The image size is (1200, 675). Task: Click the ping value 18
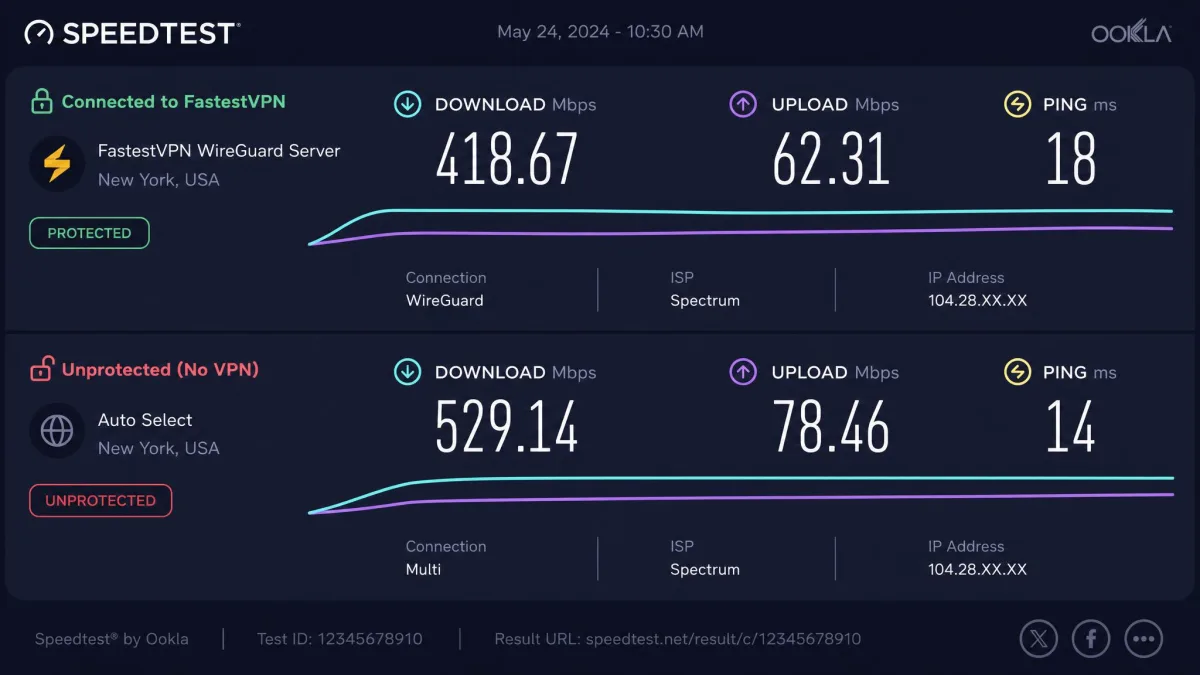click(x=1071, y=160)
